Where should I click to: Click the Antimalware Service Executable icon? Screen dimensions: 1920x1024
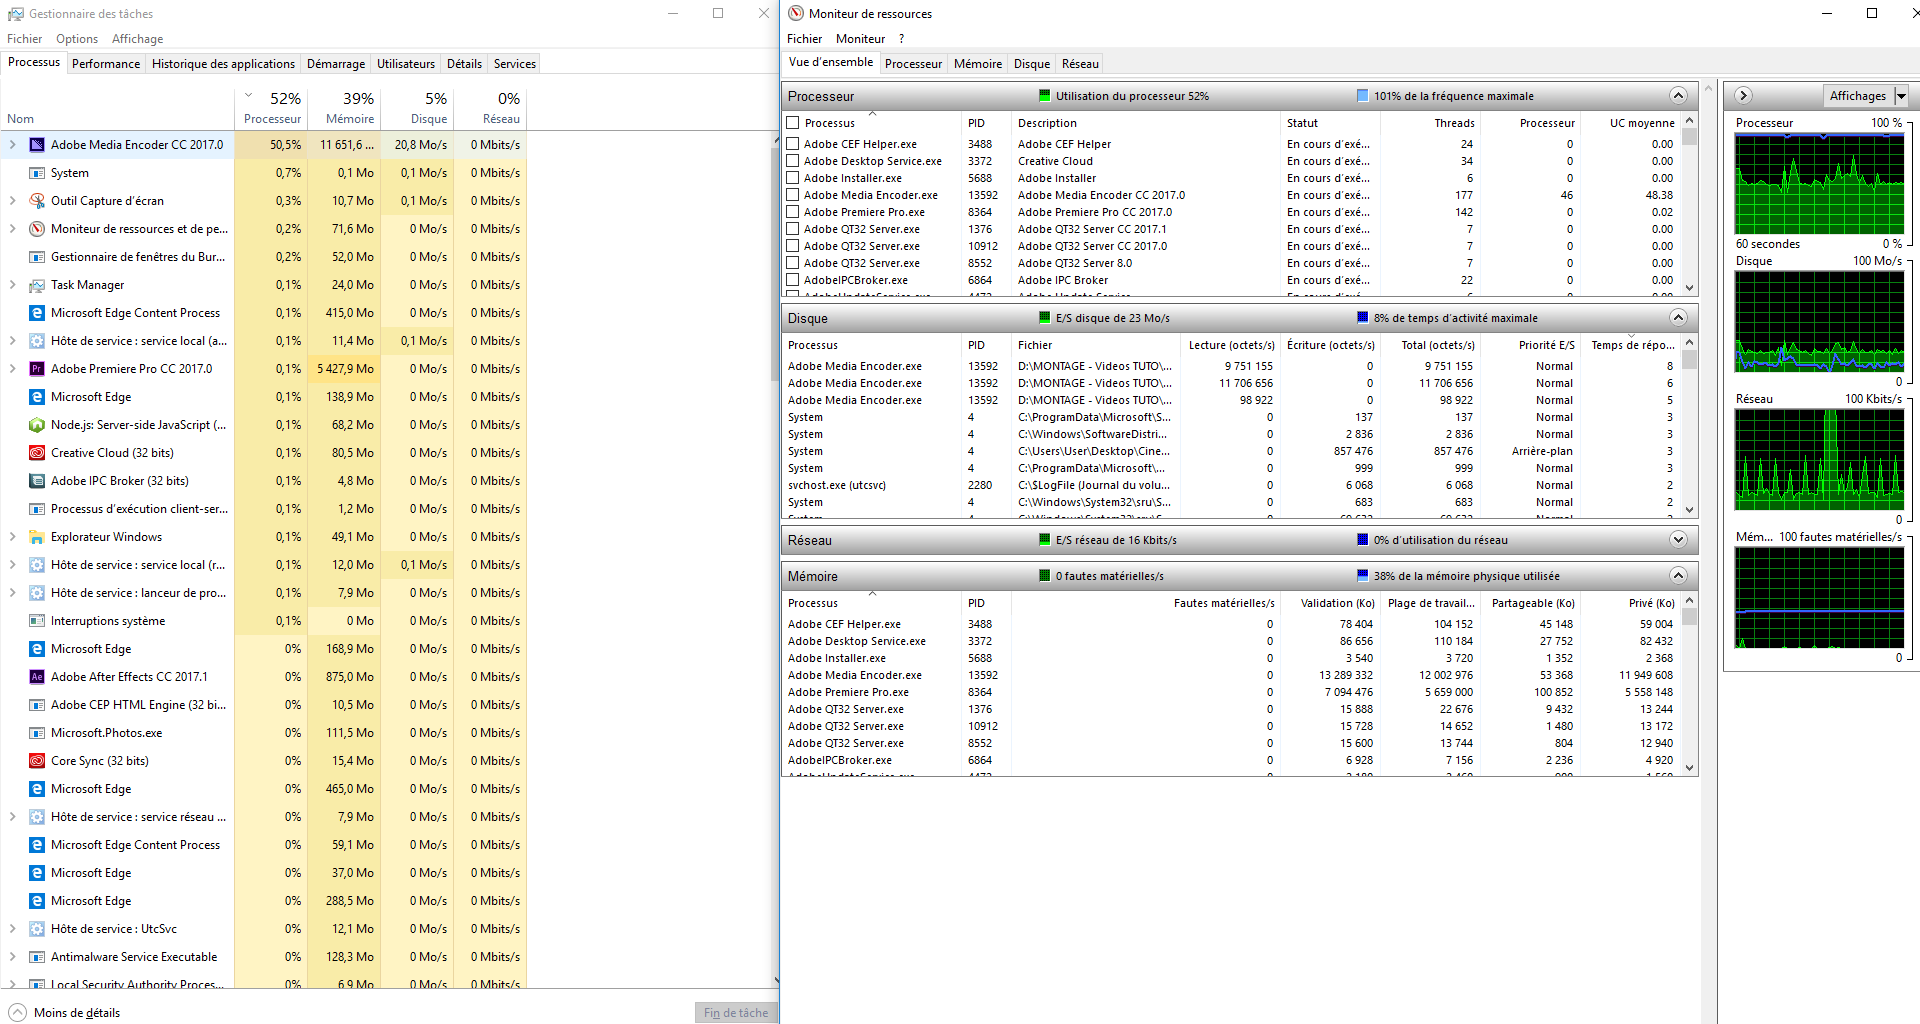(x=37, y=957)
